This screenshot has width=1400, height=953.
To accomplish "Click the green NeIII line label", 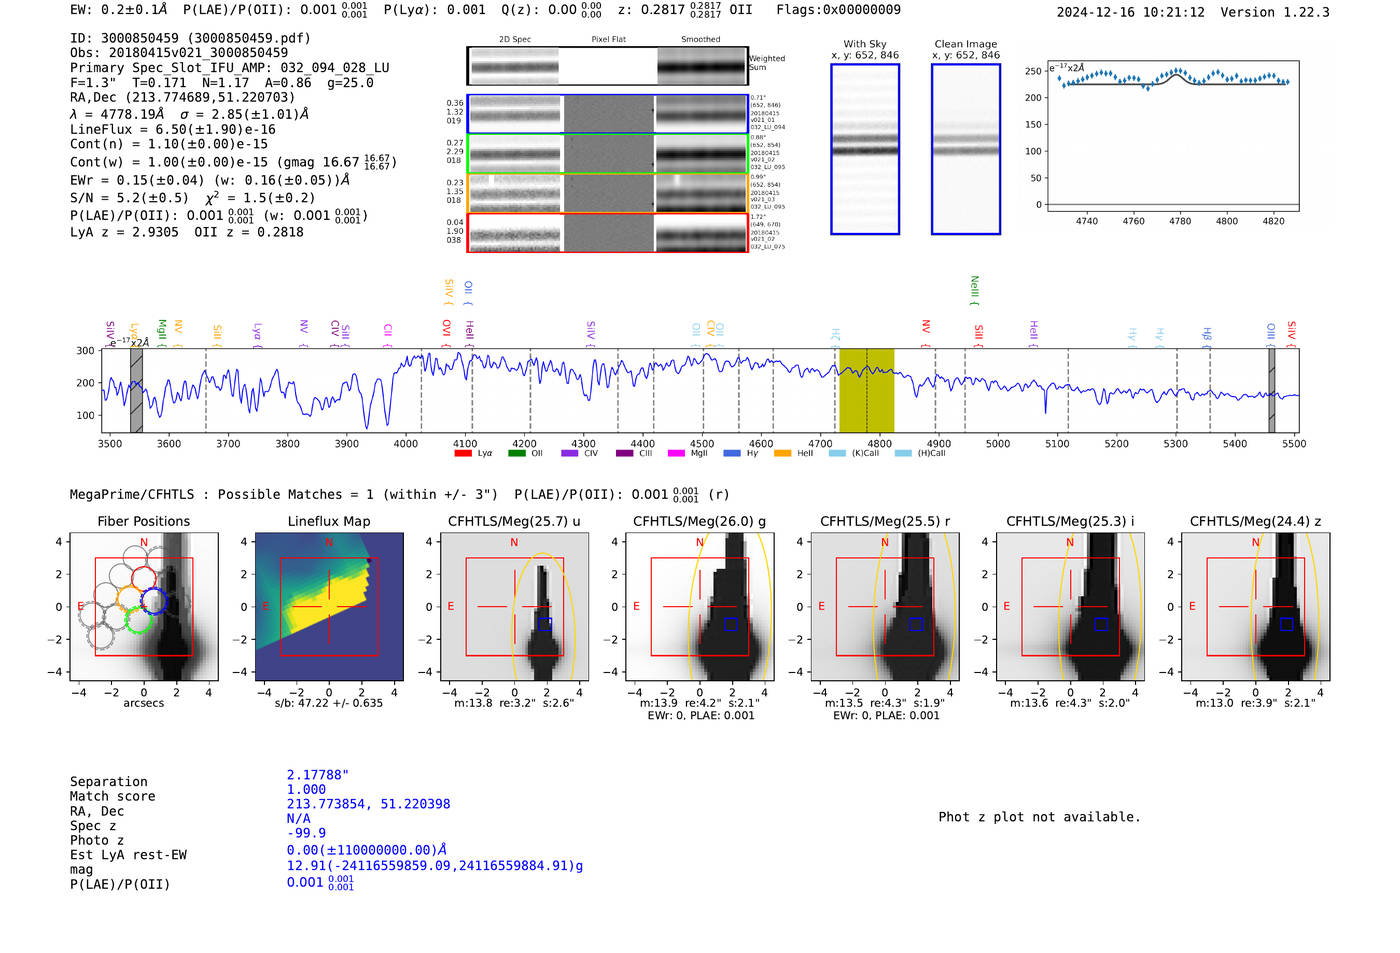I will point(975,291).
